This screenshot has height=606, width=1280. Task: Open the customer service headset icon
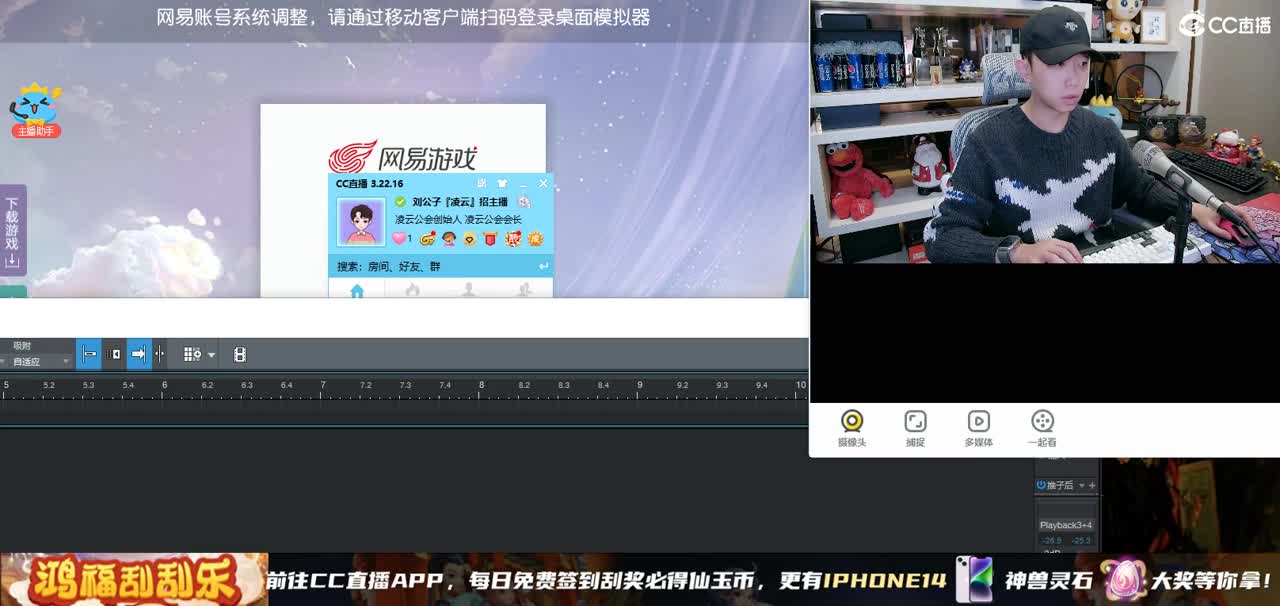pos(450,238)
